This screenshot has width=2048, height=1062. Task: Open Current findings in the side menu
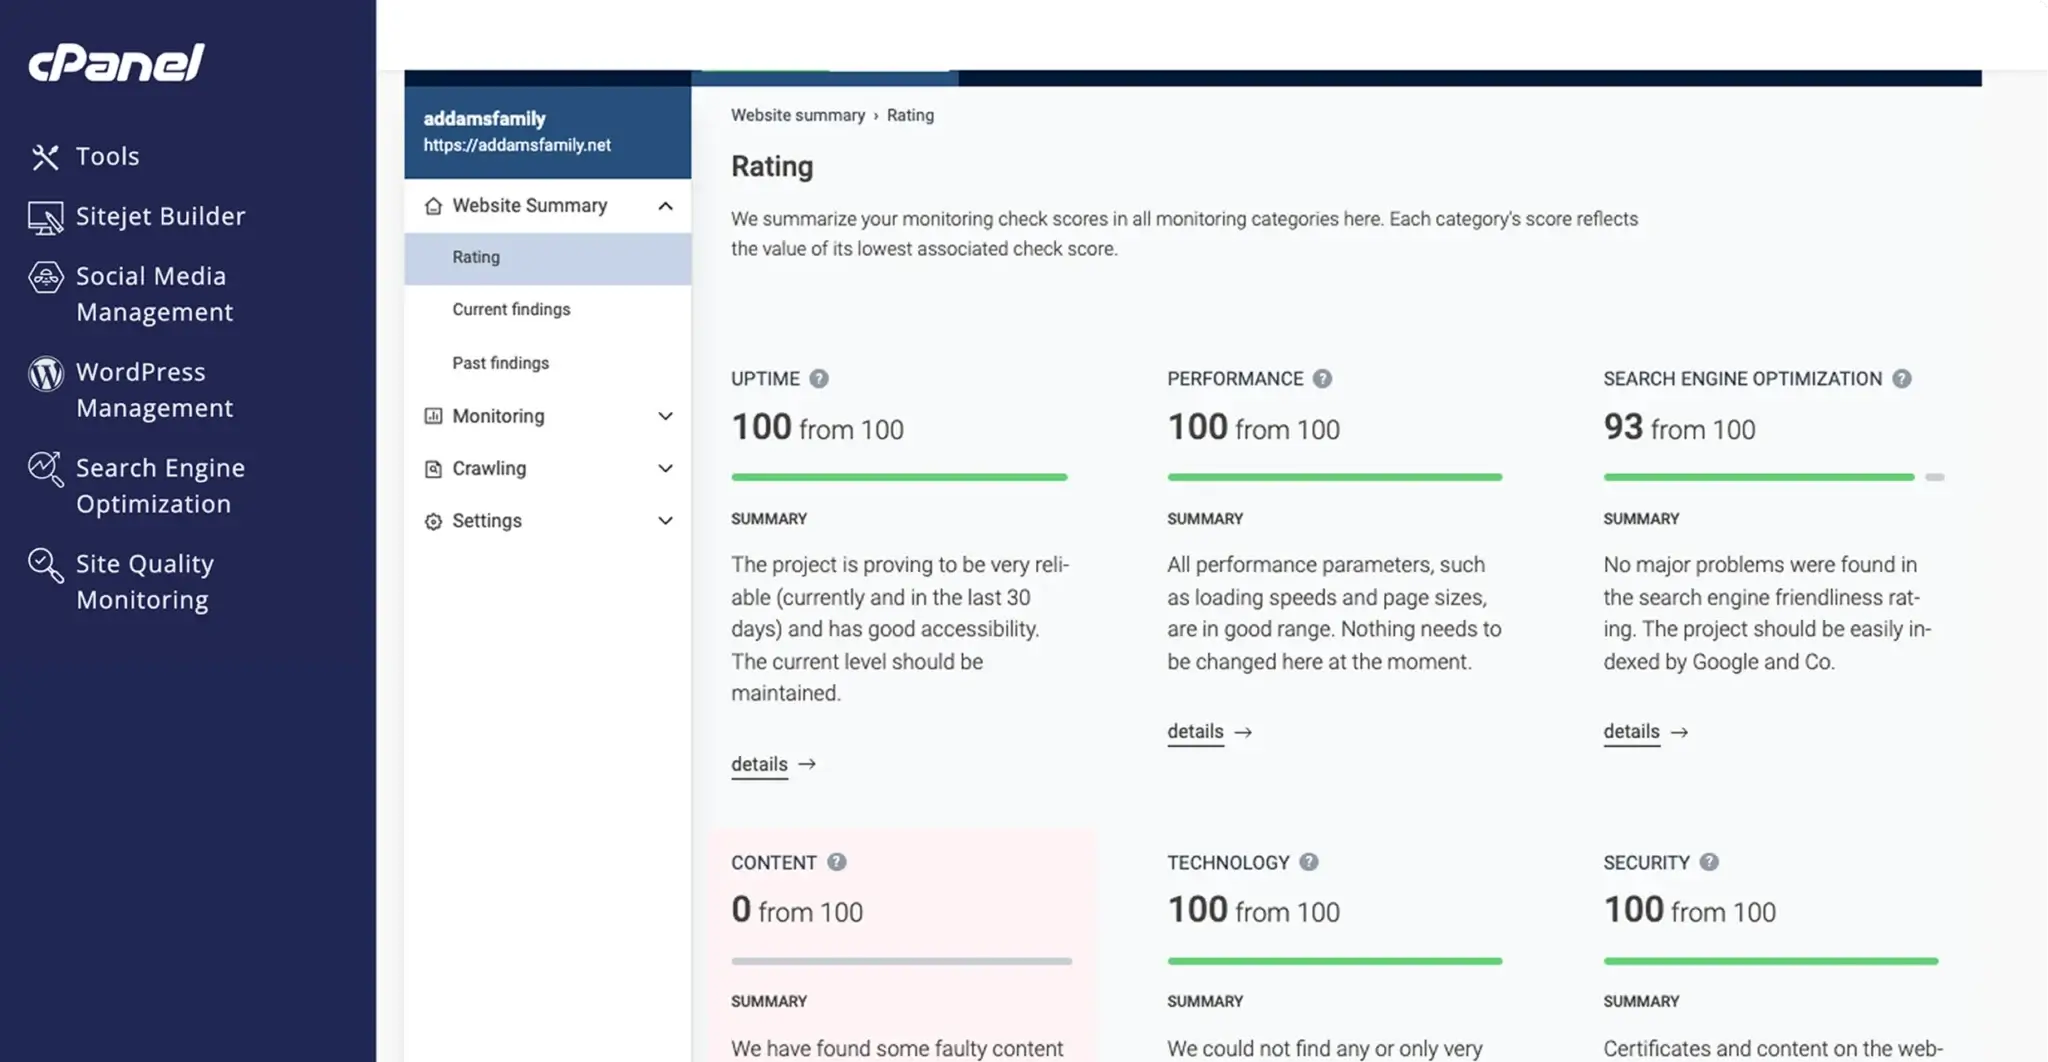(x=511, y=310)
